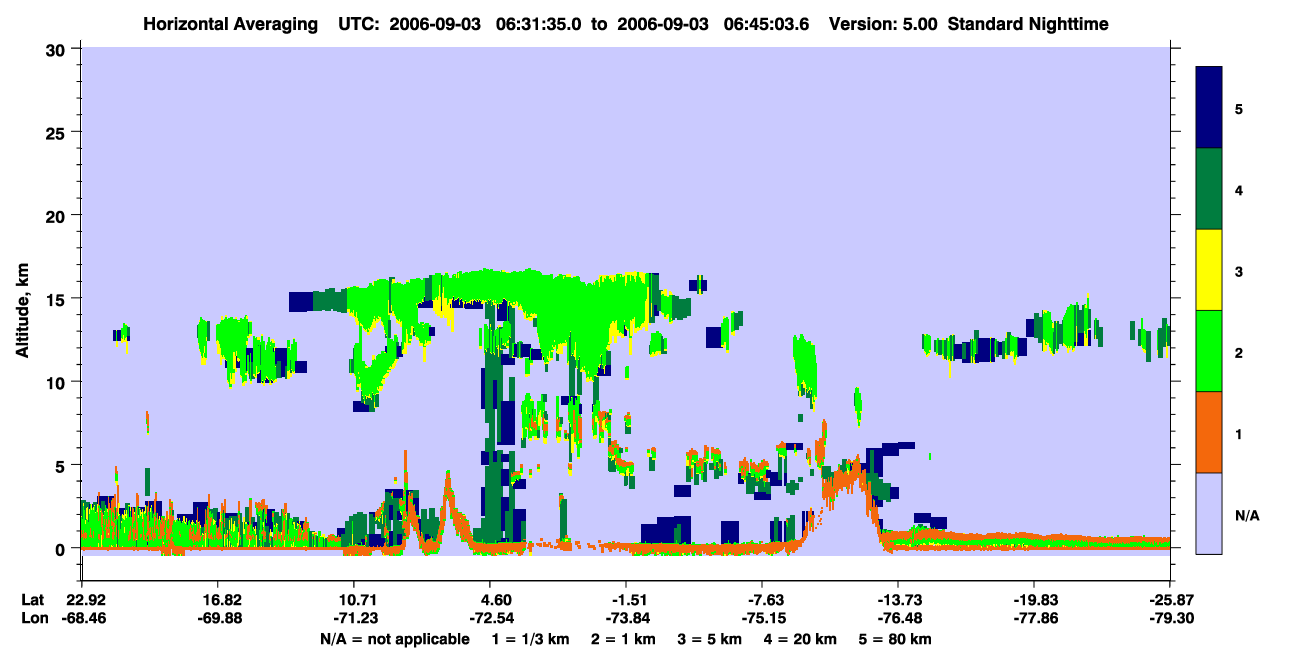The height and width of the screenshot is (667, 1300).
Task: Click the altitude tick label 30
Action: [58, 49]
